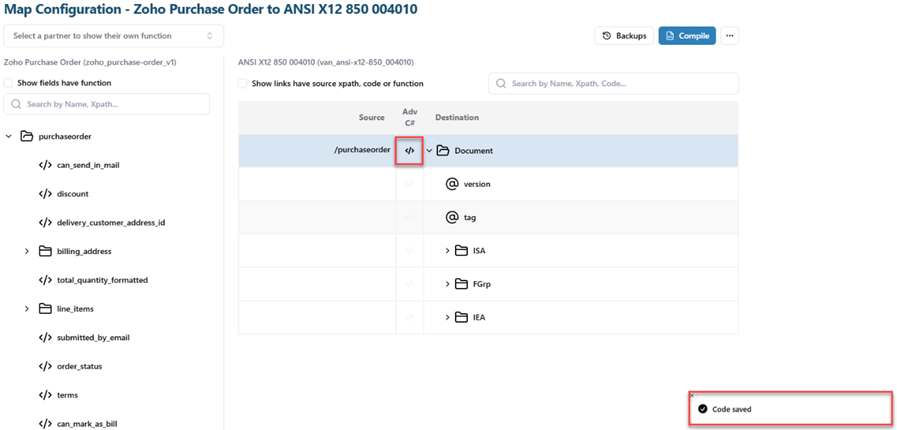The width and height of the screenshot is (897, 430).
Task: Select the tag attribute row
Action: point(488,217)
